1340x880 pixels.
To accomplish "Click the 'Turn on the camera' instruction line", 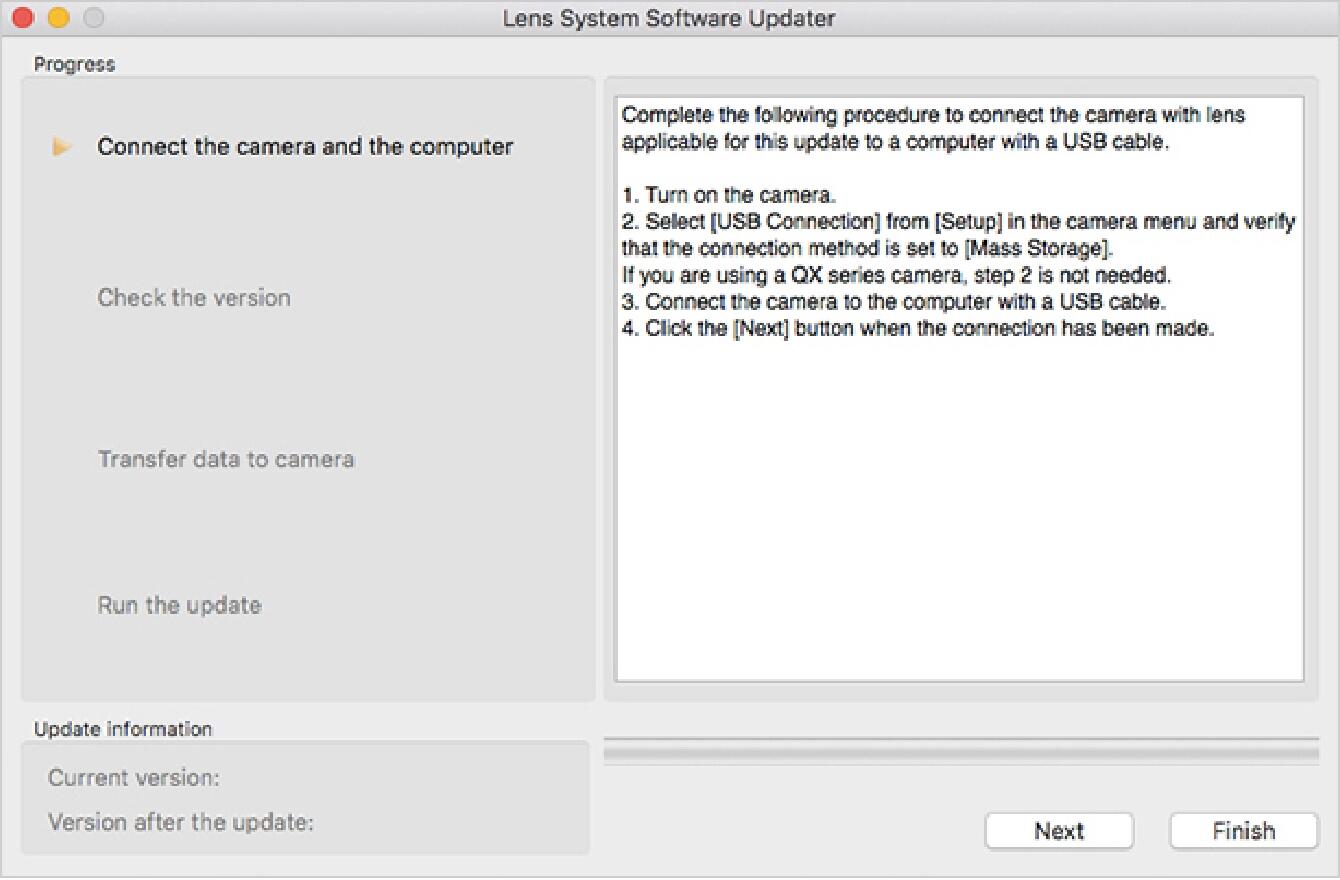I will 729,196.
